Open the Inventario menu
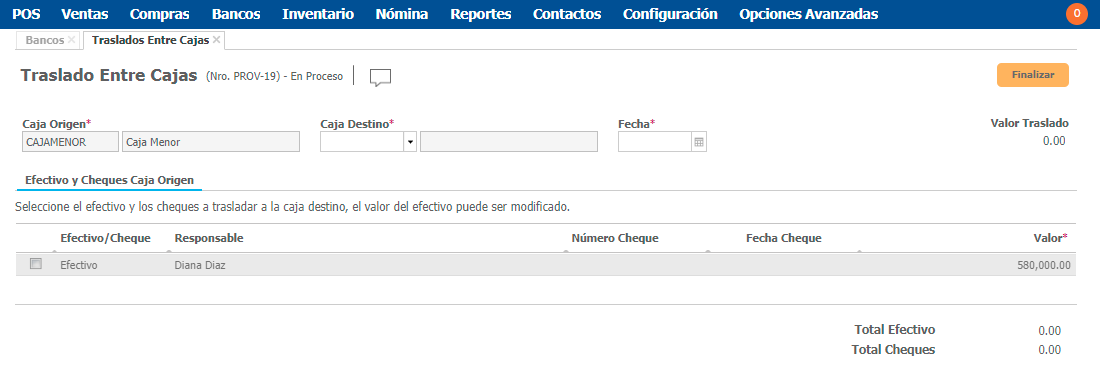 coord(318,14)
